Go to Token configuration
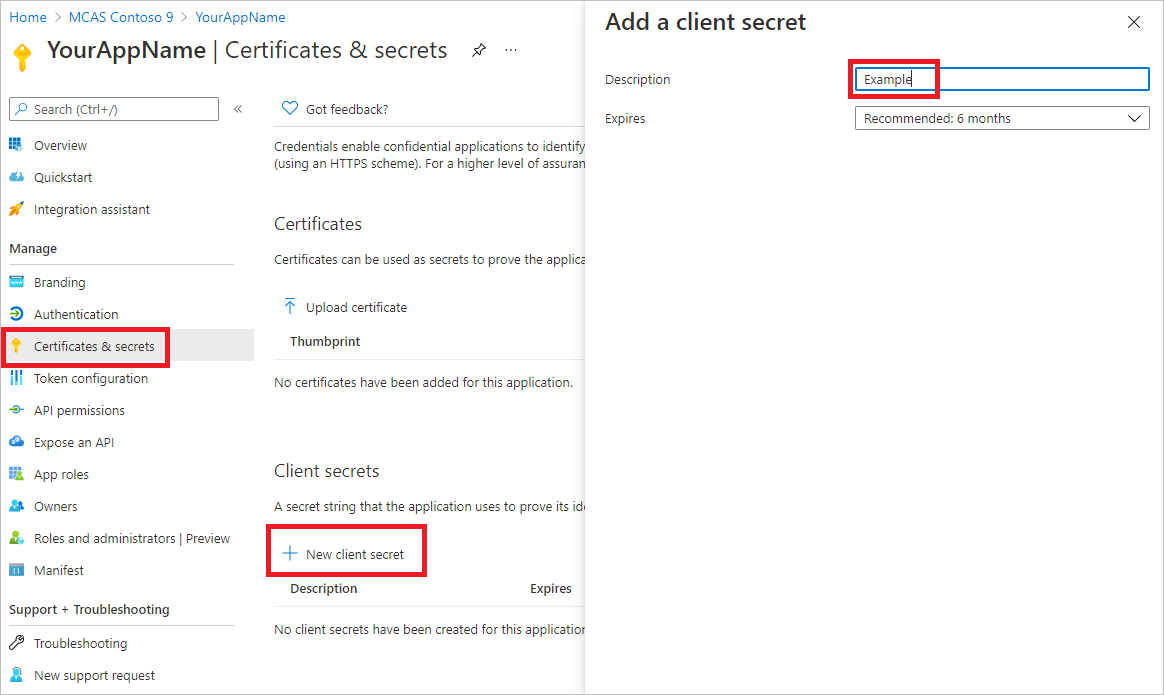This screenshot has height=695, width=1164. click(91, 378)
